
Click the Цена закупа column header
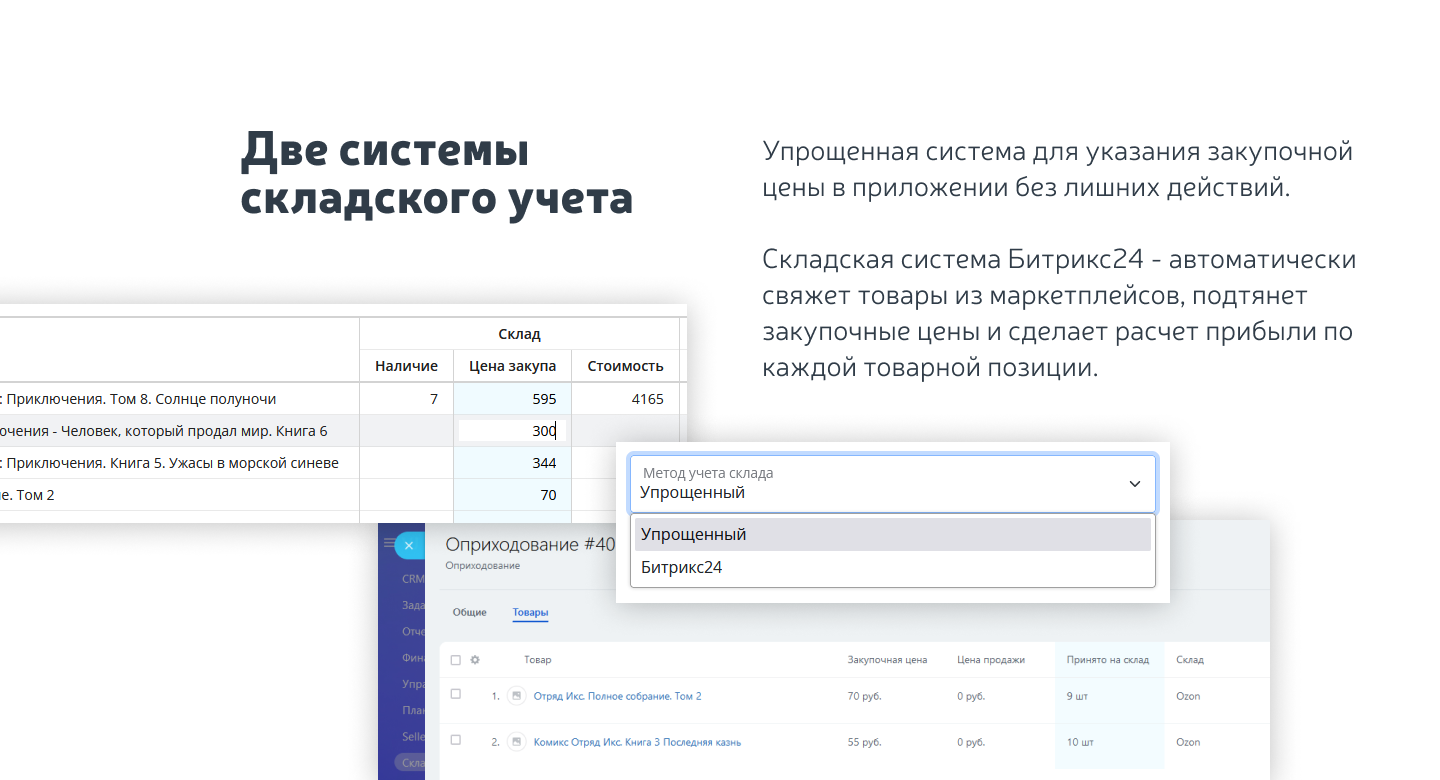pos(512,366)
